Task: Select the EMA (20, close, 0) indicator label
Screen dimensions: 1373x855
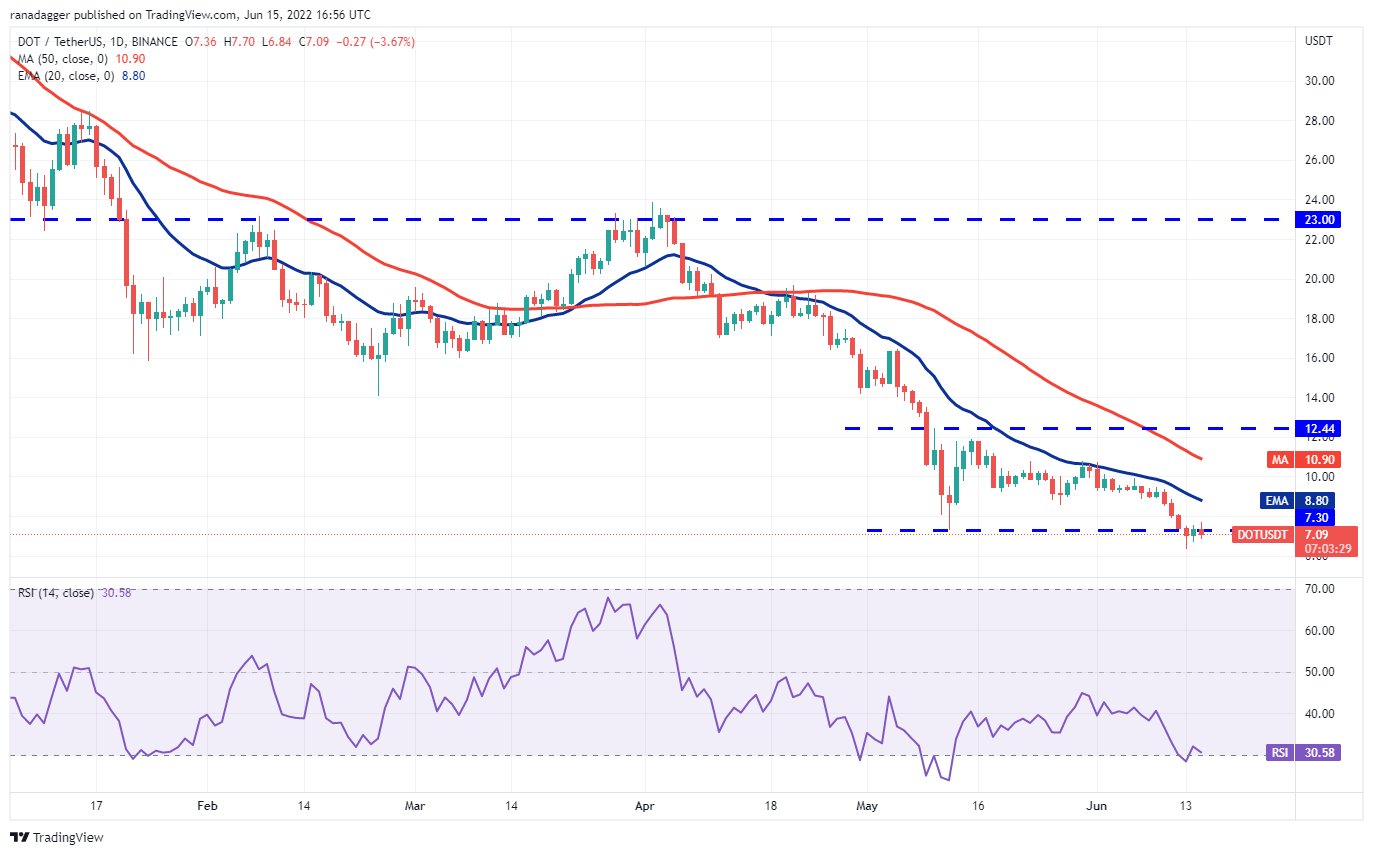Action: (x=64, y=75)
